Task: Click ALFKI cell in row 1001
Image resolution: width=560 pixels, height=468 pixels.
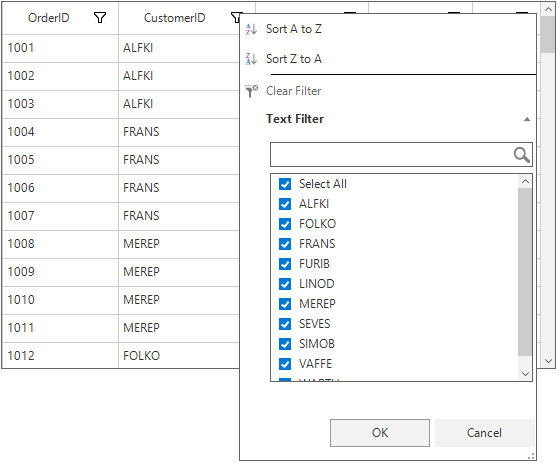Action: (179, 48)
